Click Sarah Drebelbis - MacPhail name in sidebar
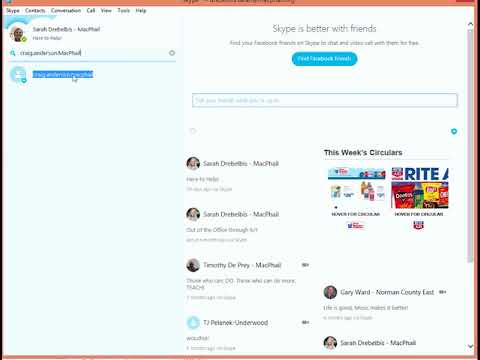 66,29
